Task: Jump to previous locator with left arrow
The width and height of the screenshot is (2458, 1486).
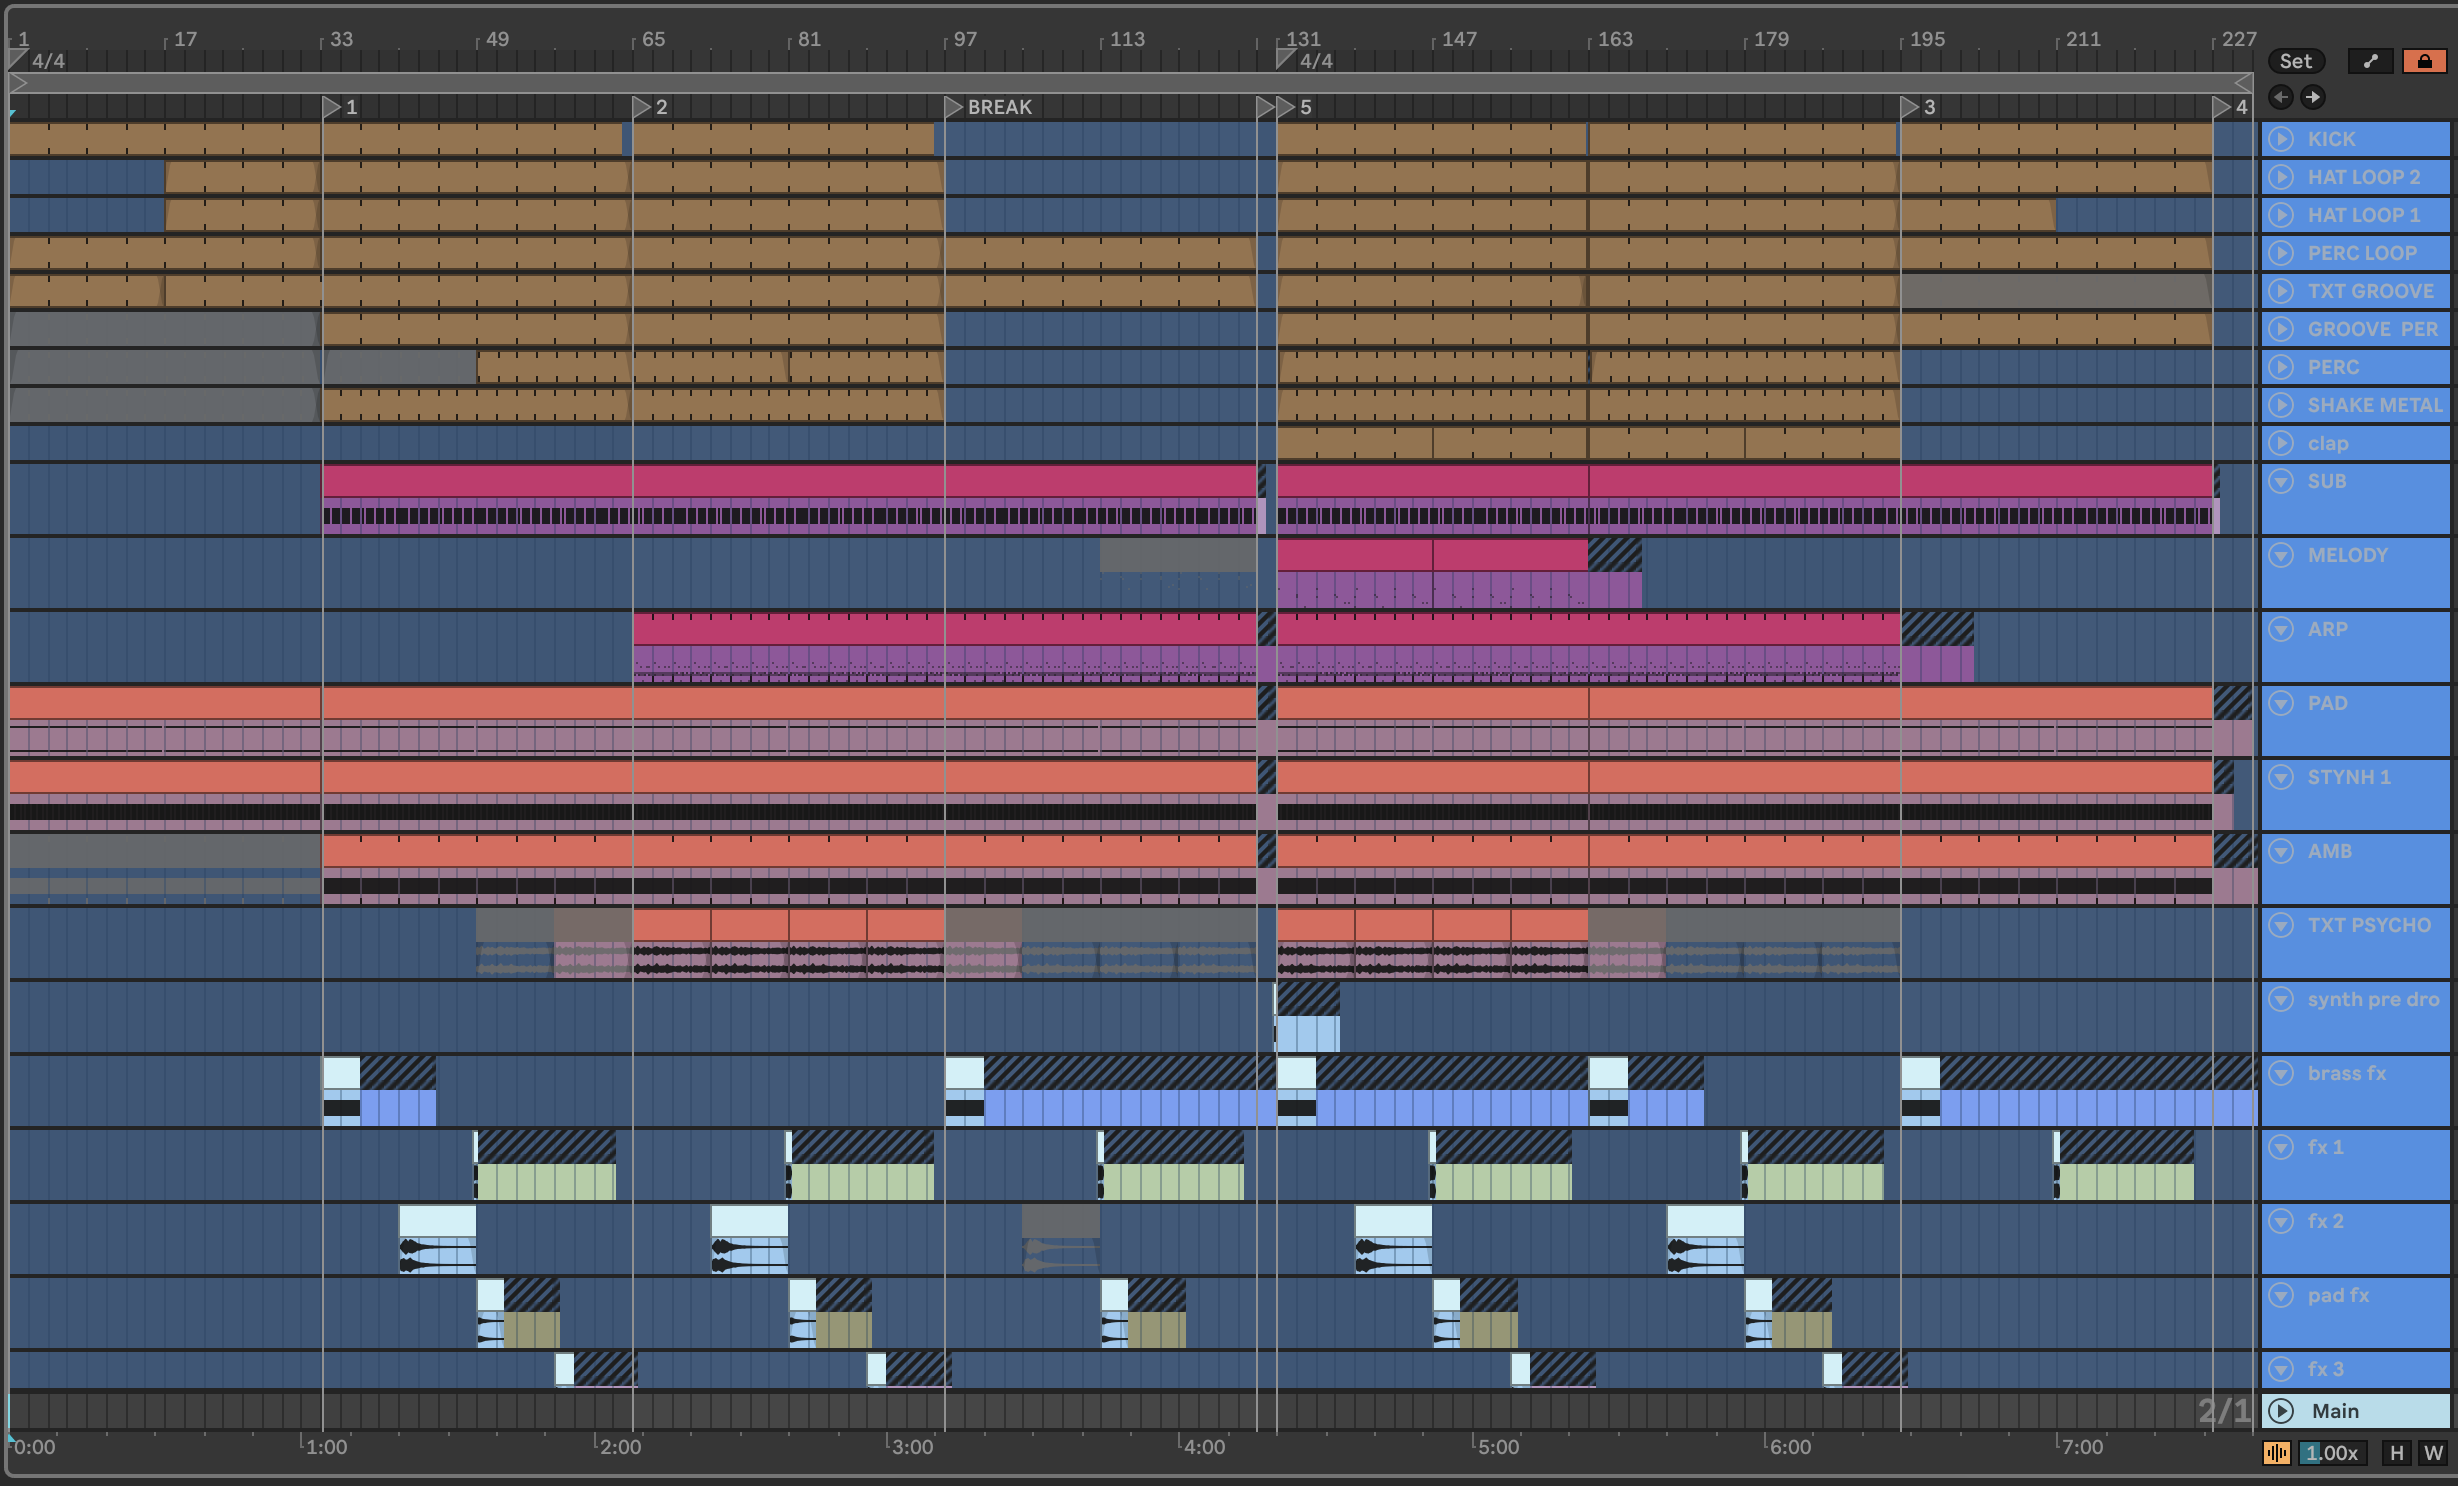Action: (x=2281, y=97)
